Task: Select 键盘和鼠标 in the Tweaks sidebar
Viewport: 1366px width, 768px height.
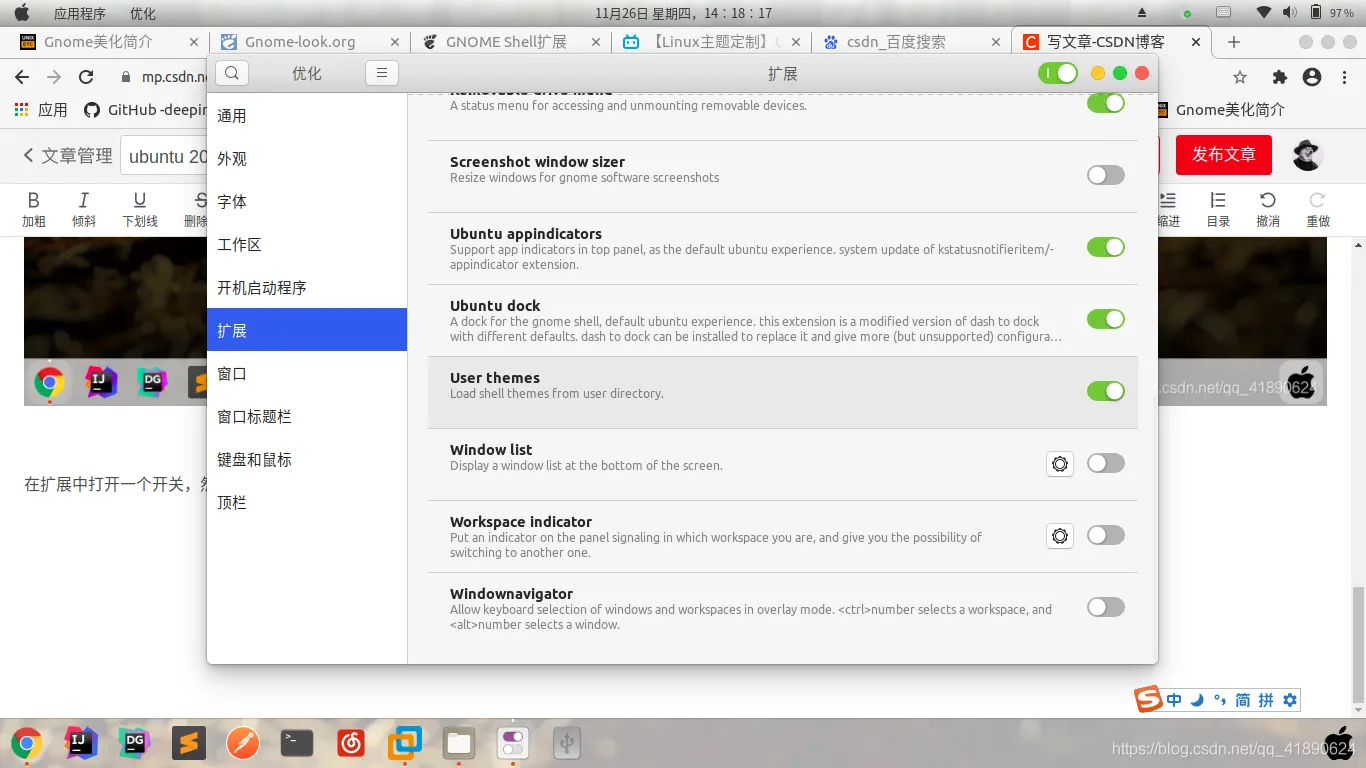Action: tap(307, 460)
